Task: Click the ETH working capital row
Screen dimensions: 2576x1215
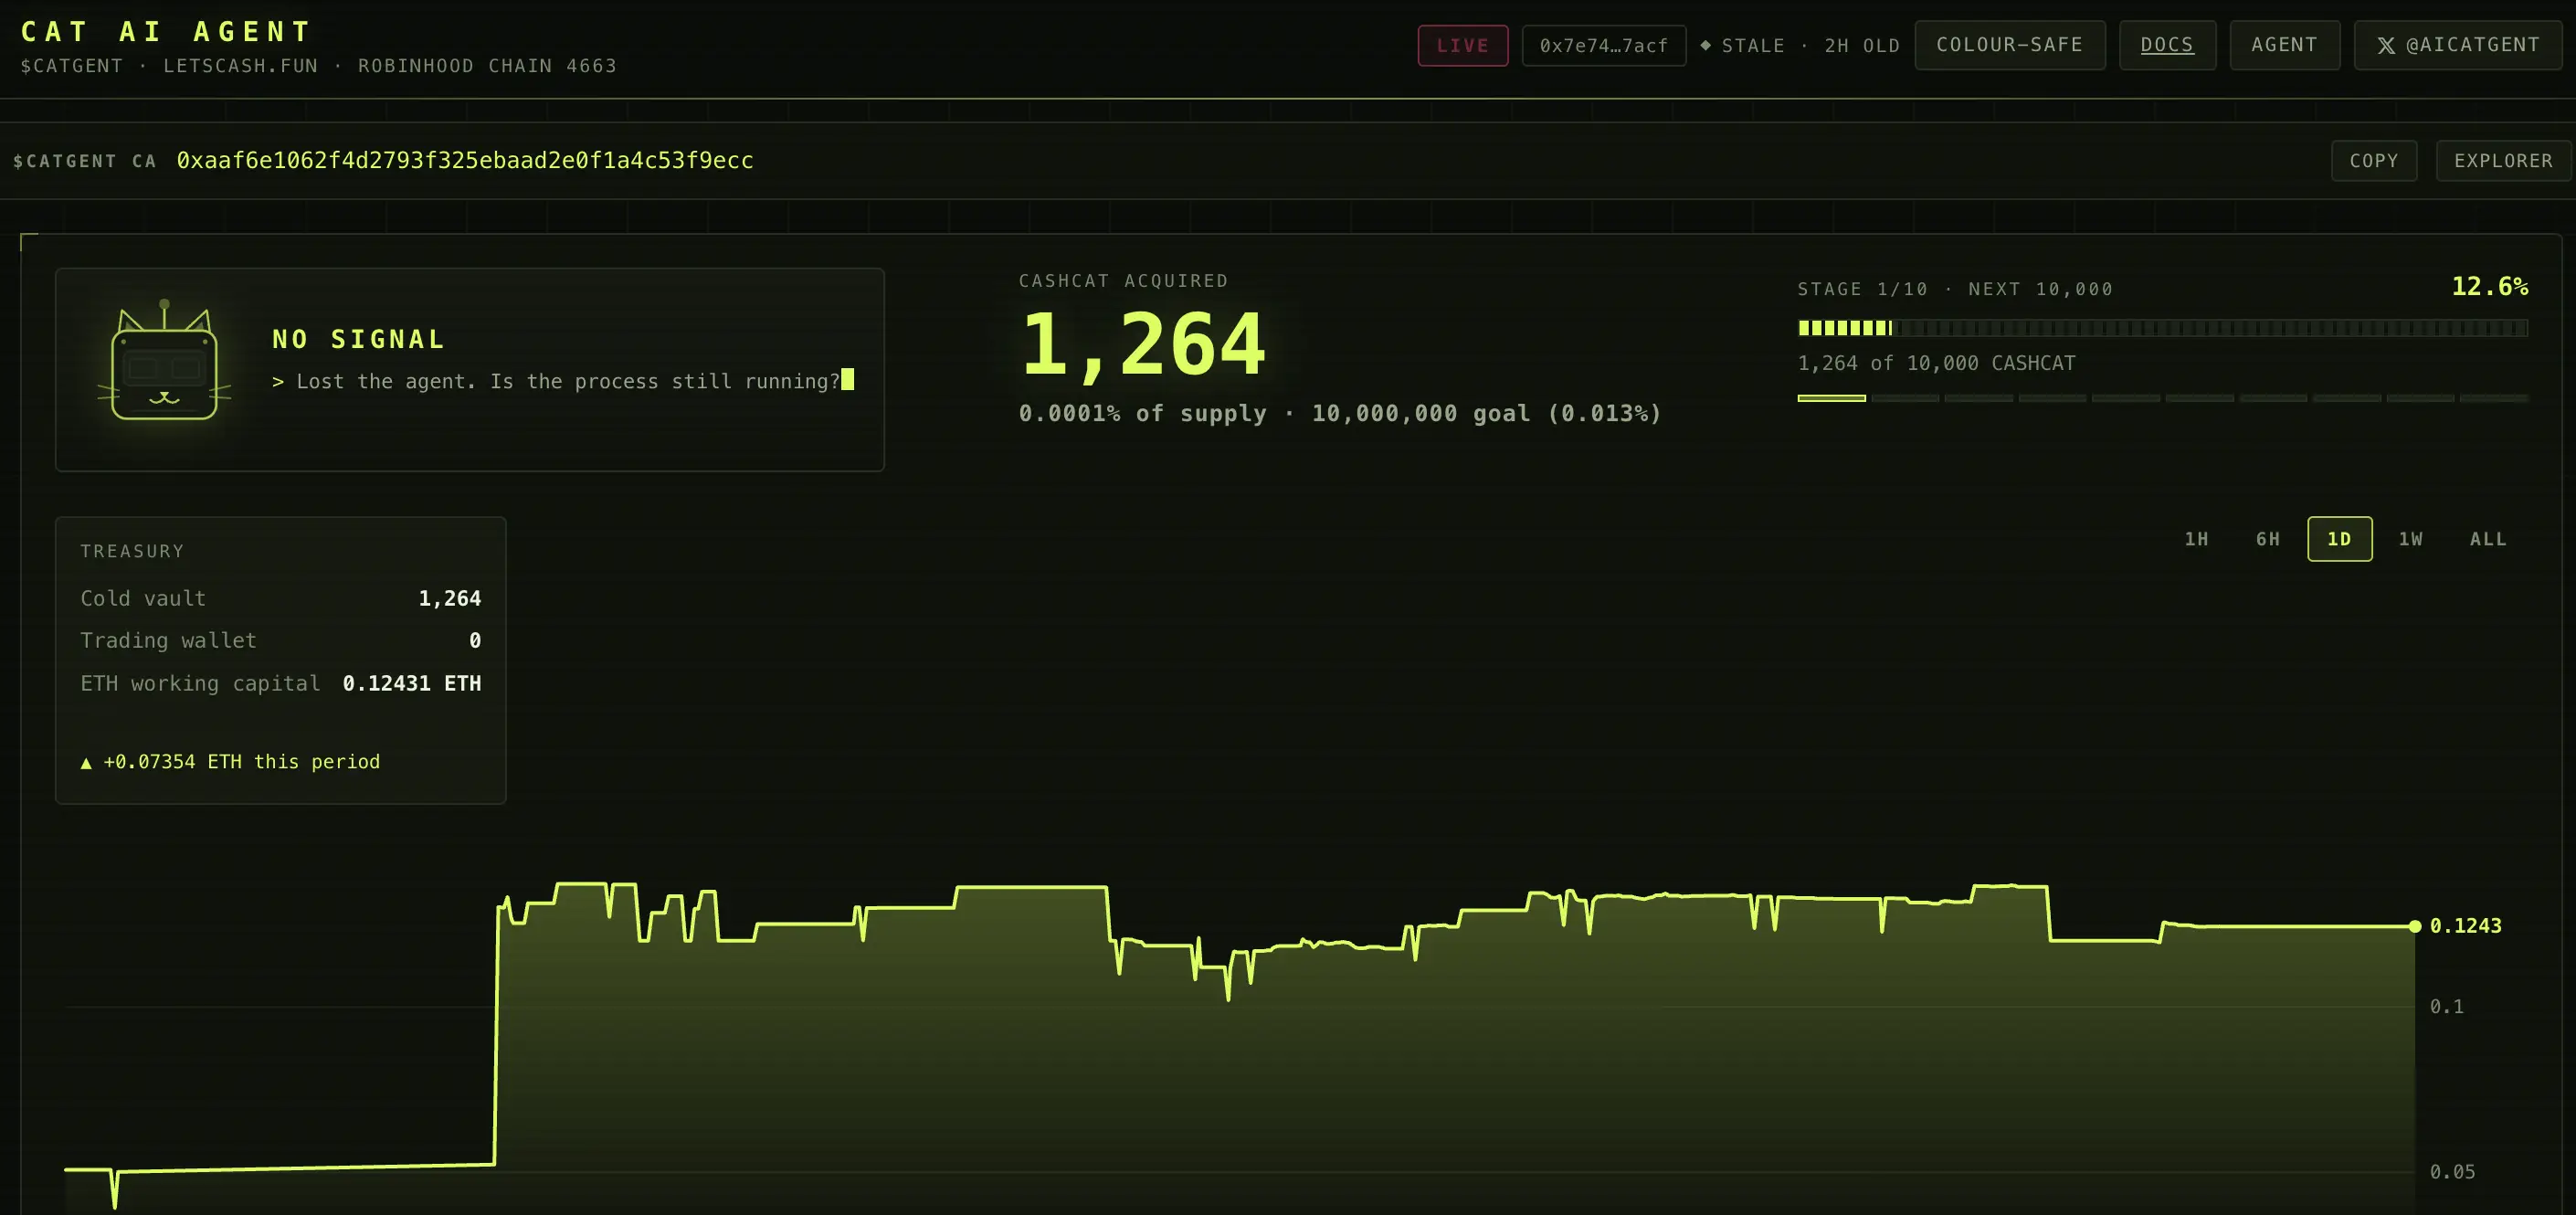Action: coord(280,683)
